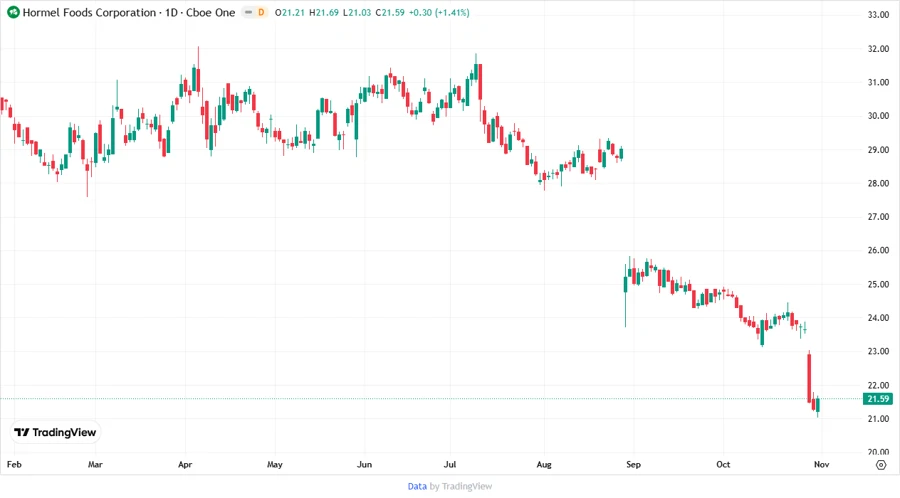The height and width of the screenshot is (498, 900).
Task: Click the last green candle near Nov
Action: (818, 404)
